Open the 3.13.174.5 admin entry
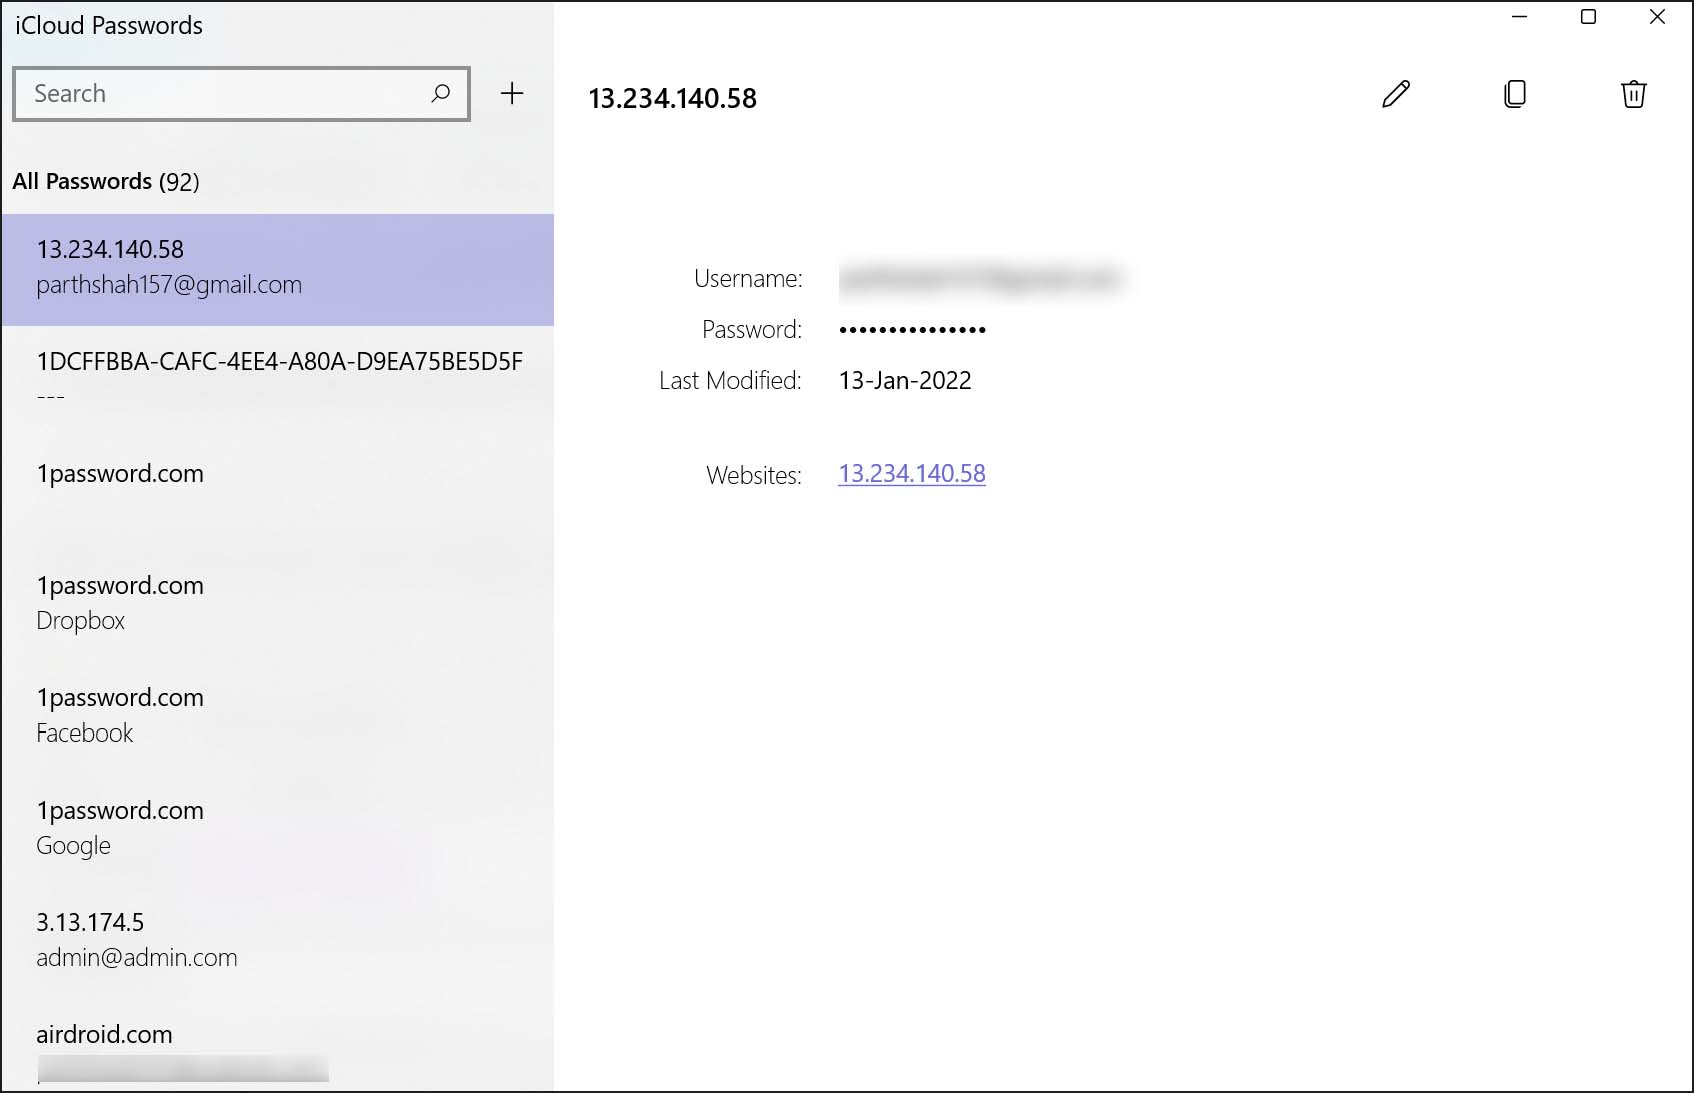Viewport: 1694px width, 1093px height. coord(277,940)
